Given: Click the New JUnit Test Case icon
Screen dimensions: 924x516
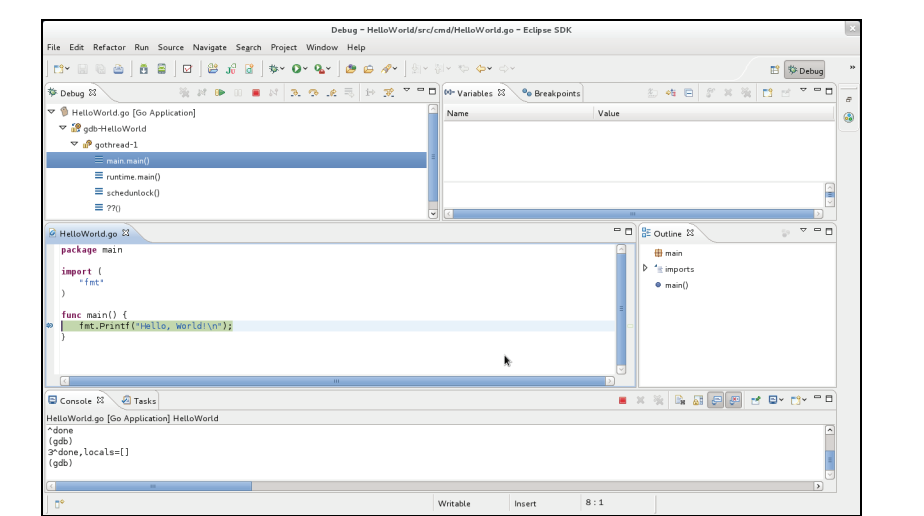Looking at the screenshot, I should 231,69.
